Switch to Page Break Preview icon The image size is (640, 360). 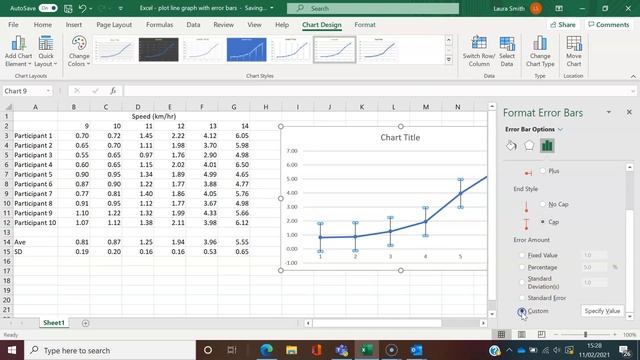[x=541, y=334]
